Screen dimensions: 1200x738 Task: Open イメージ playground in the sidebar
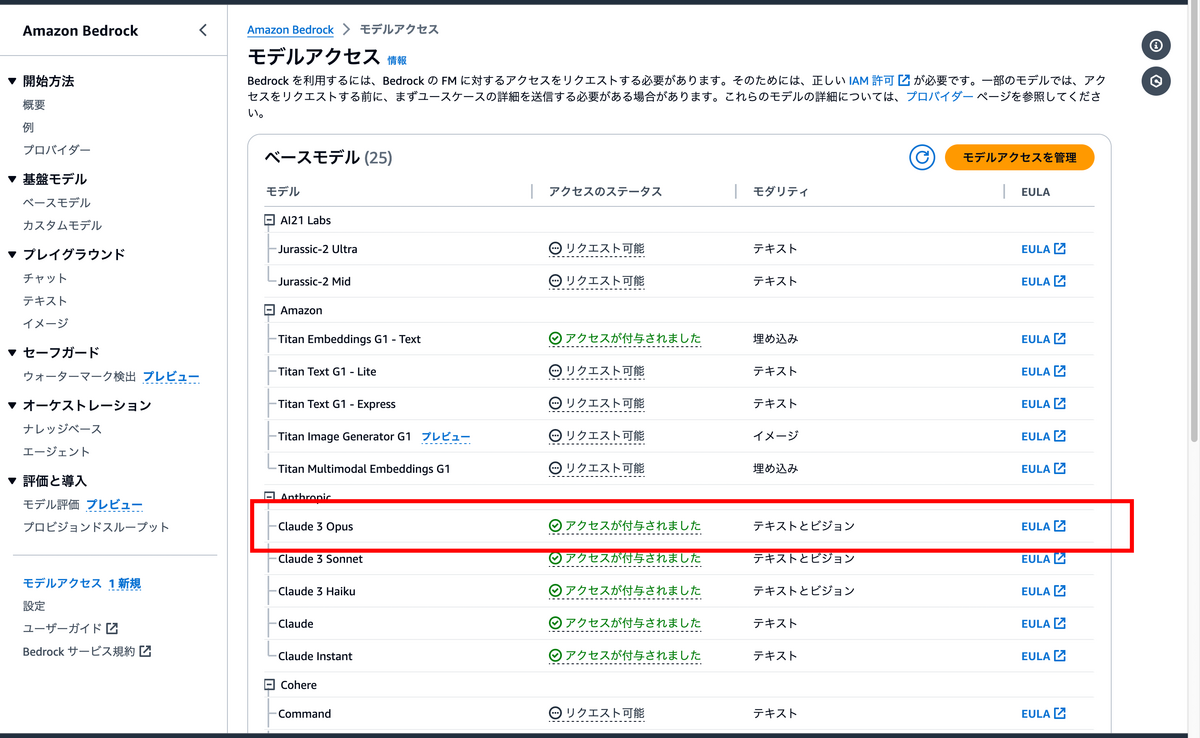coord(45,323)
